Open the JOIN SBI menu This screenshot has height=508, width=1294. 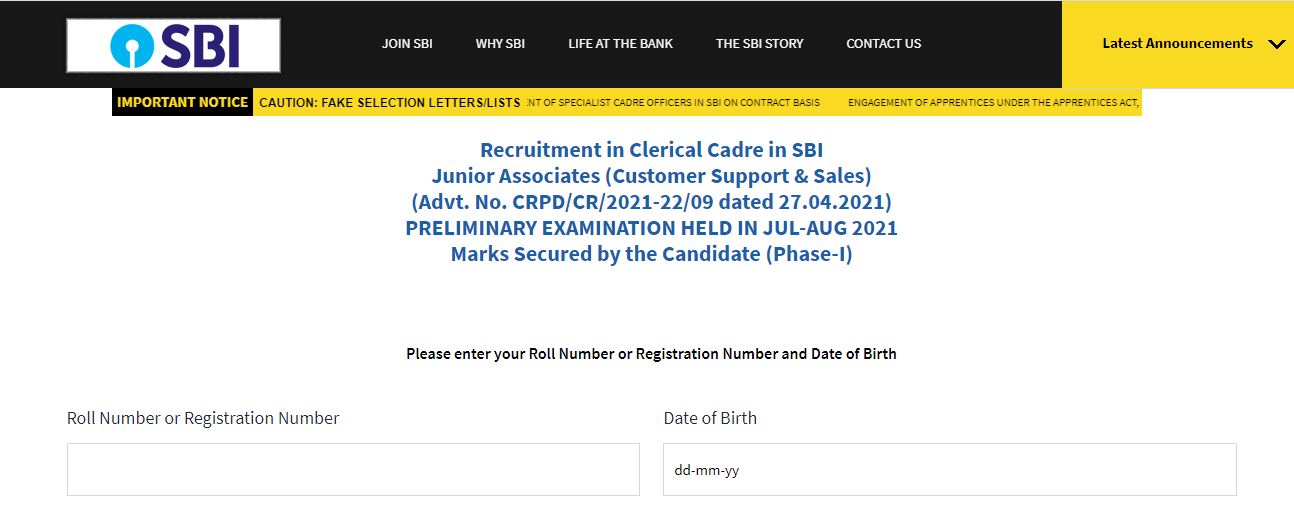point(407,44)
